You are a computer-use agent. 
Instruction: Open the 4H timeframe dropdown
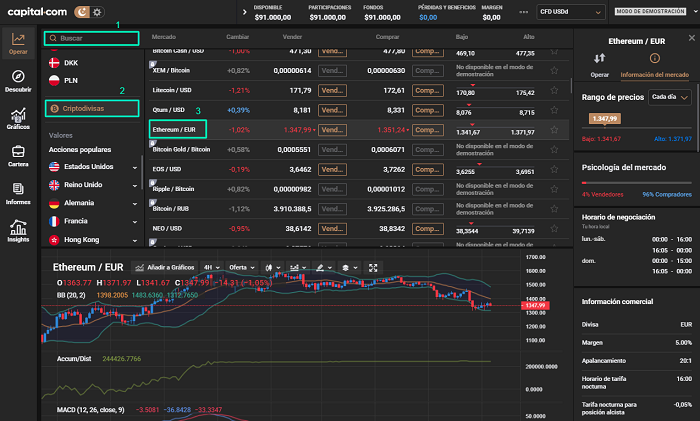tap(212, 267)
